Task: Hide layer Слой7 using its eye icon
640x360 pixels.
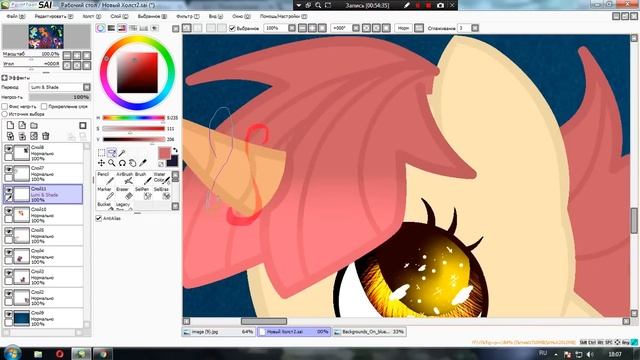Action: tap(8, 170)
